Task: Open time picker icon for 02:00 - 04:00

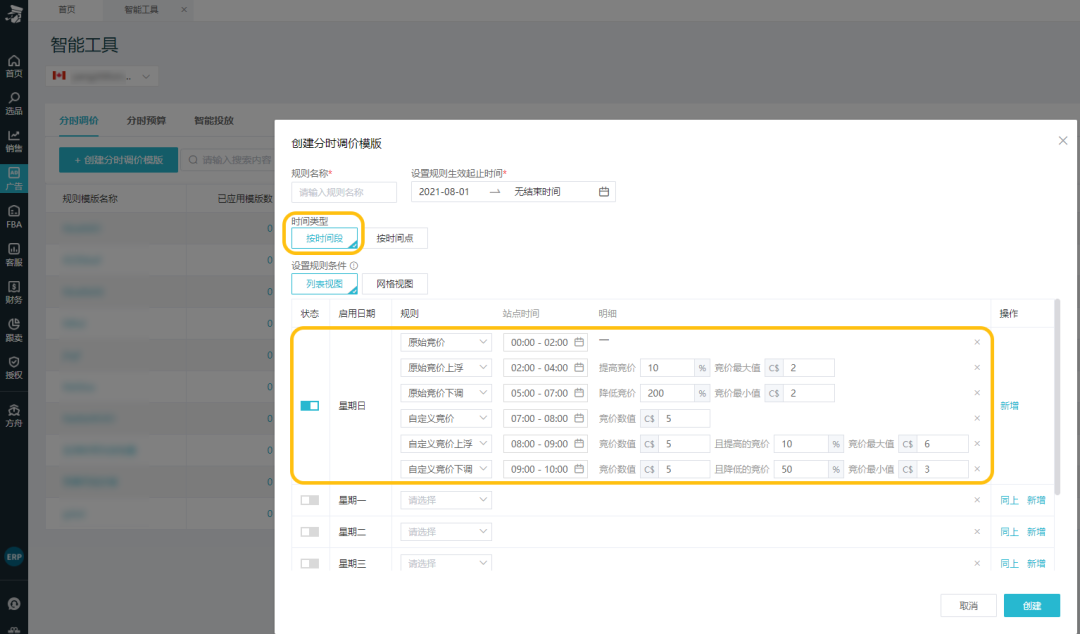Action: coord(579,367)
